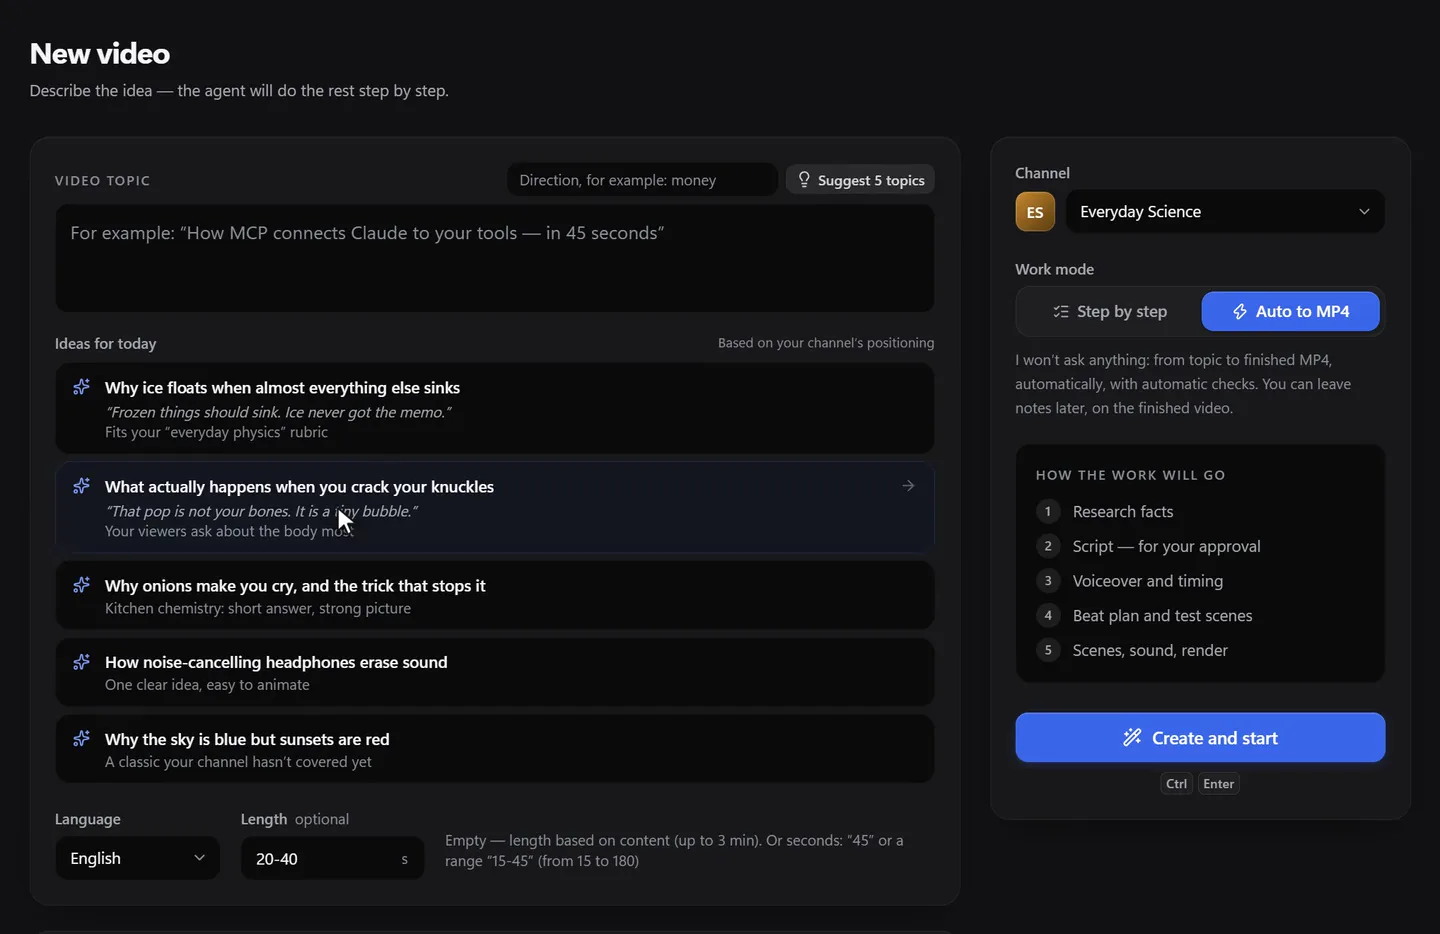Click the sparkle icon beside the onions idea
The image size is (1440, 934).
click(x=82, y=585)
